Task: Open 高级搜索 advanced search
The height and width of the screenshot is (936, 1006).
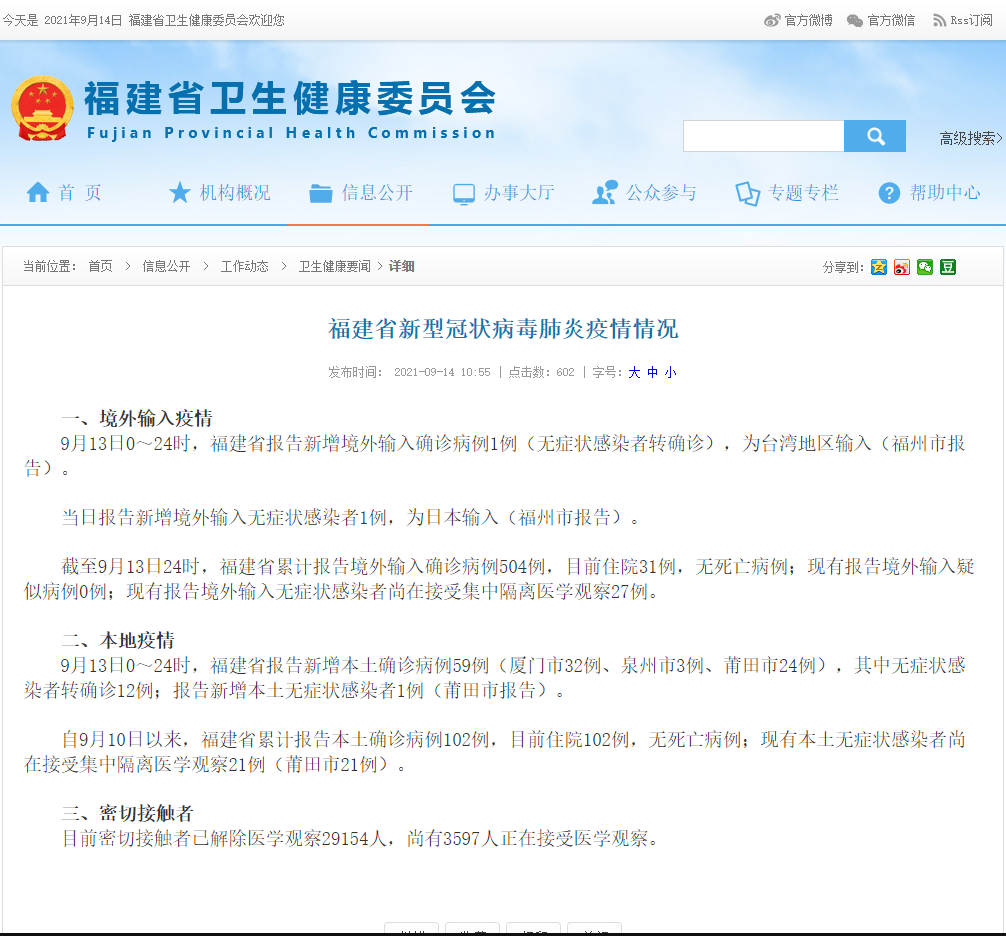Action: point(970,138)
